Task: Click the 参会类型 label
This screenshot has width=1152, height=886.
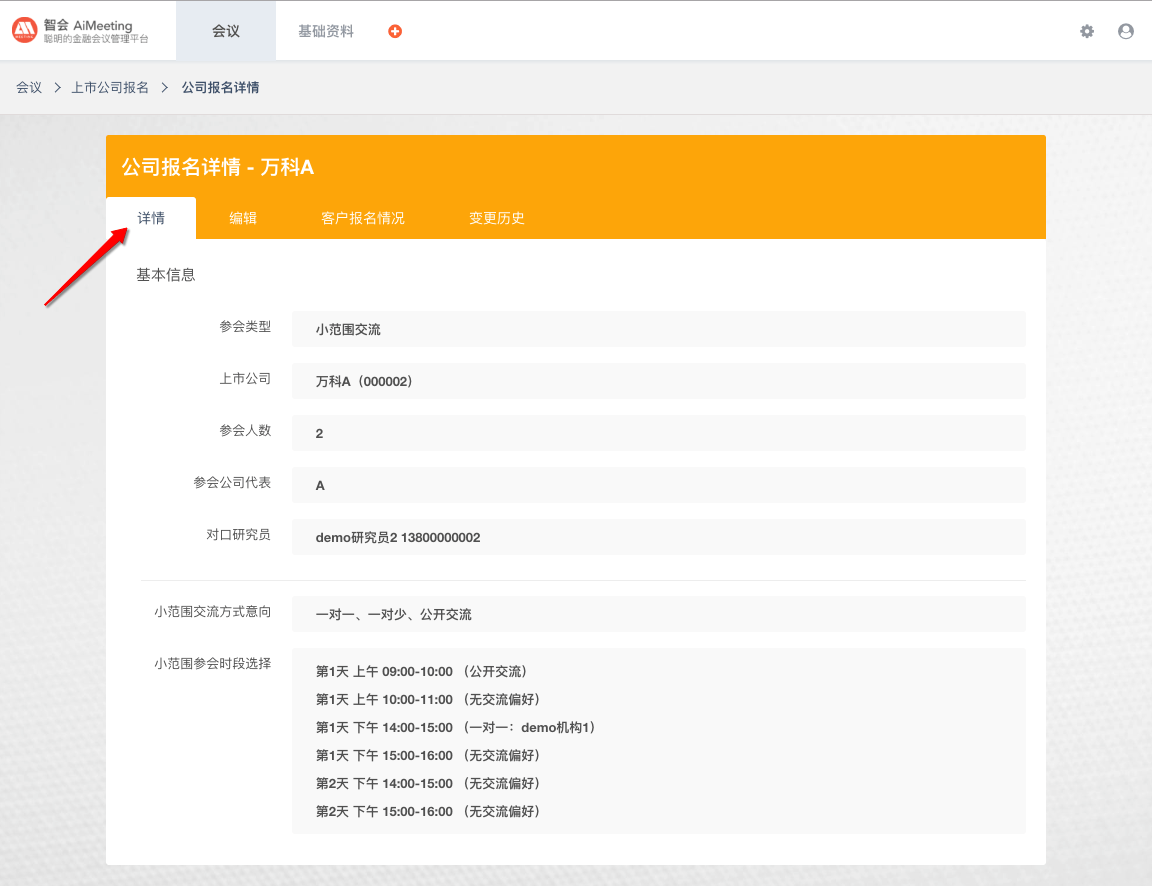Action: pyautogui.click(x=245, y=326)
